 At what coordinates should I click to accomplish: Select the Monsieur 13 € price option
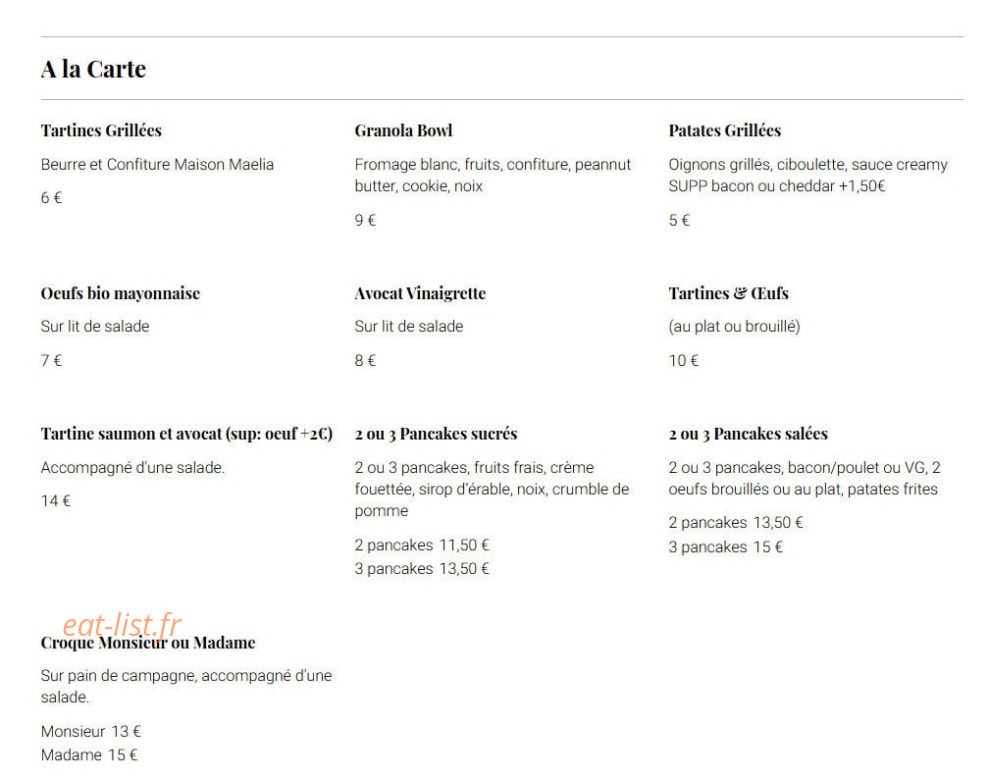(91, 731)
